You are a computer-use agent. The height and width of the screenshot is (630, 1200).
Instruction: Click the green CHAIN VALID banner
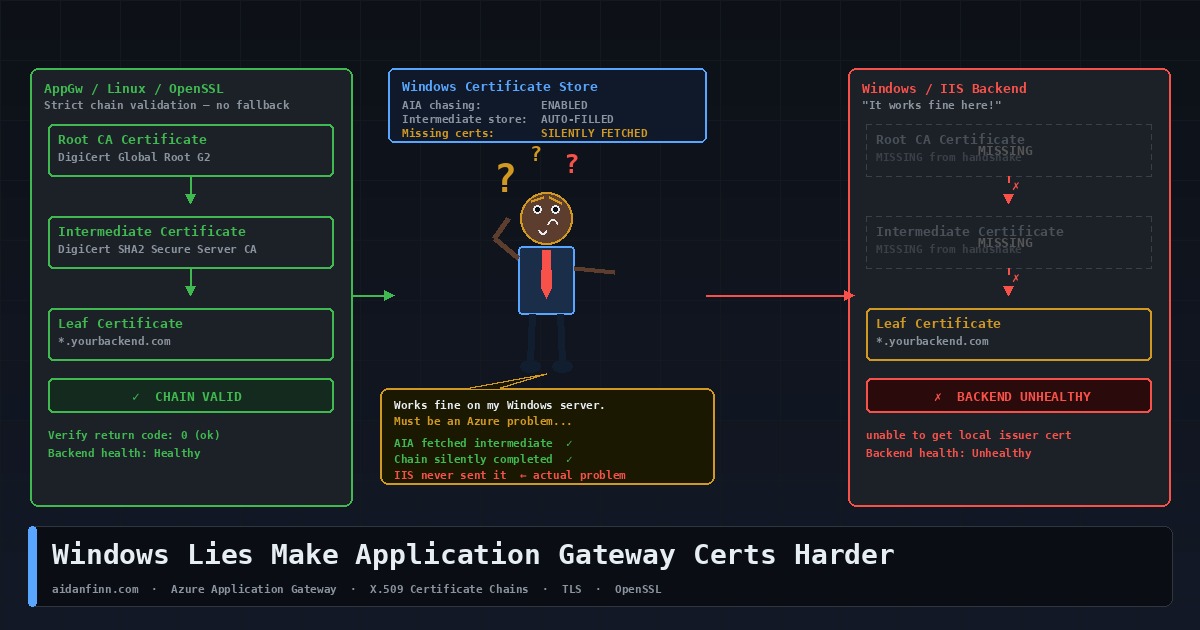[x=191, y=396]
